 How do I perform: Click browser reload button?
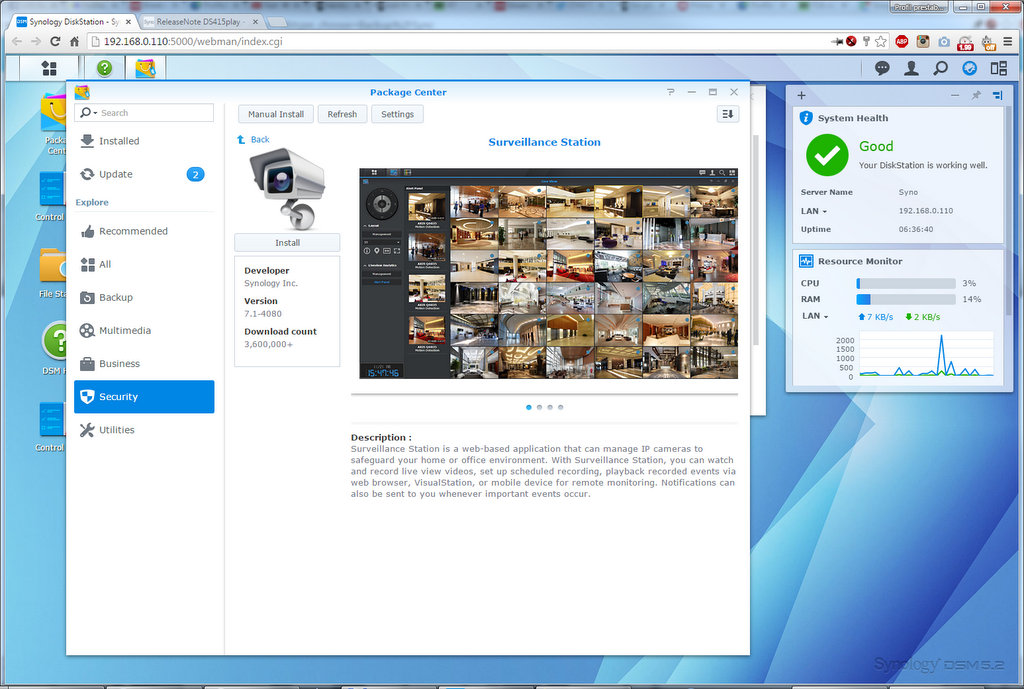55,41
